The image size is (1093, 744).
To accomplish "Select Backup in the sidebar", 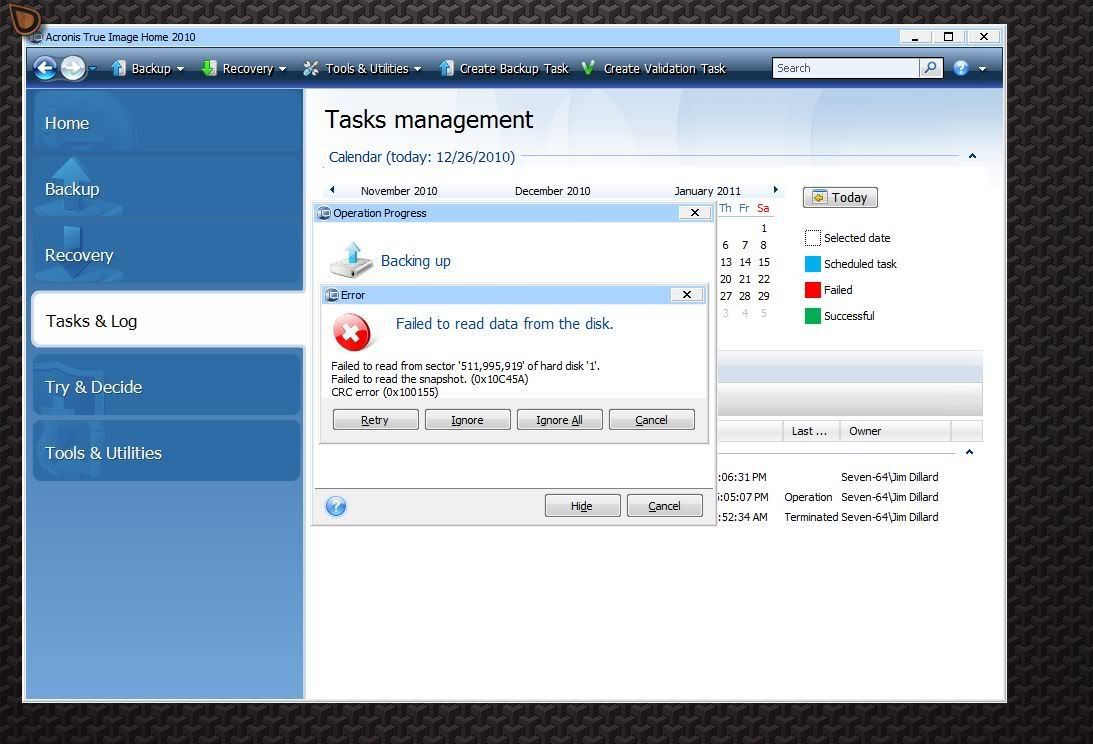I will click(x=166, y=189).
